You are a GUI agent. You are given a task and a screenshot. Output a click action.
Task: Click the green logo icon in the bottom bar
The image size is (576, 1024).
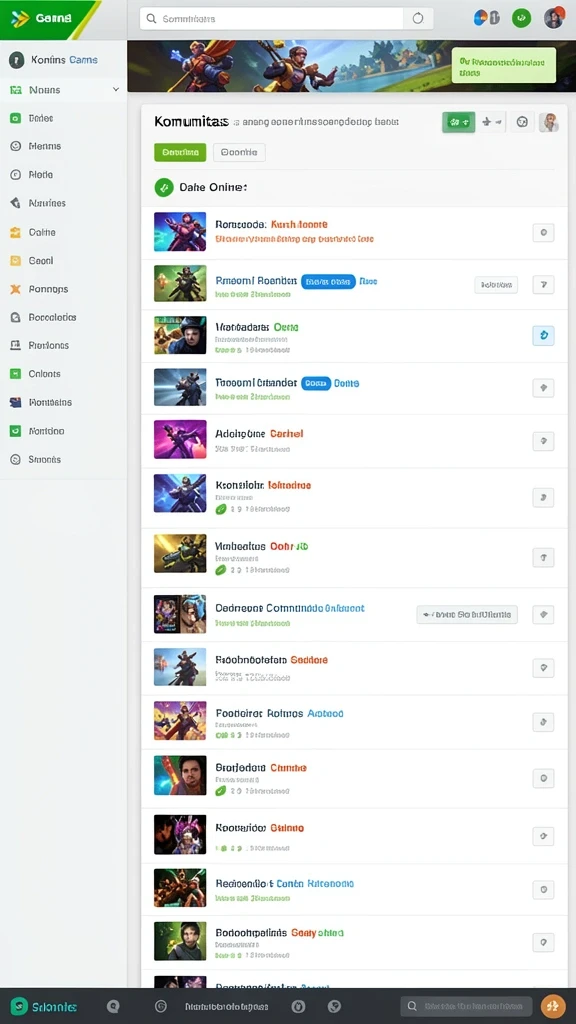click(20, 1006)
